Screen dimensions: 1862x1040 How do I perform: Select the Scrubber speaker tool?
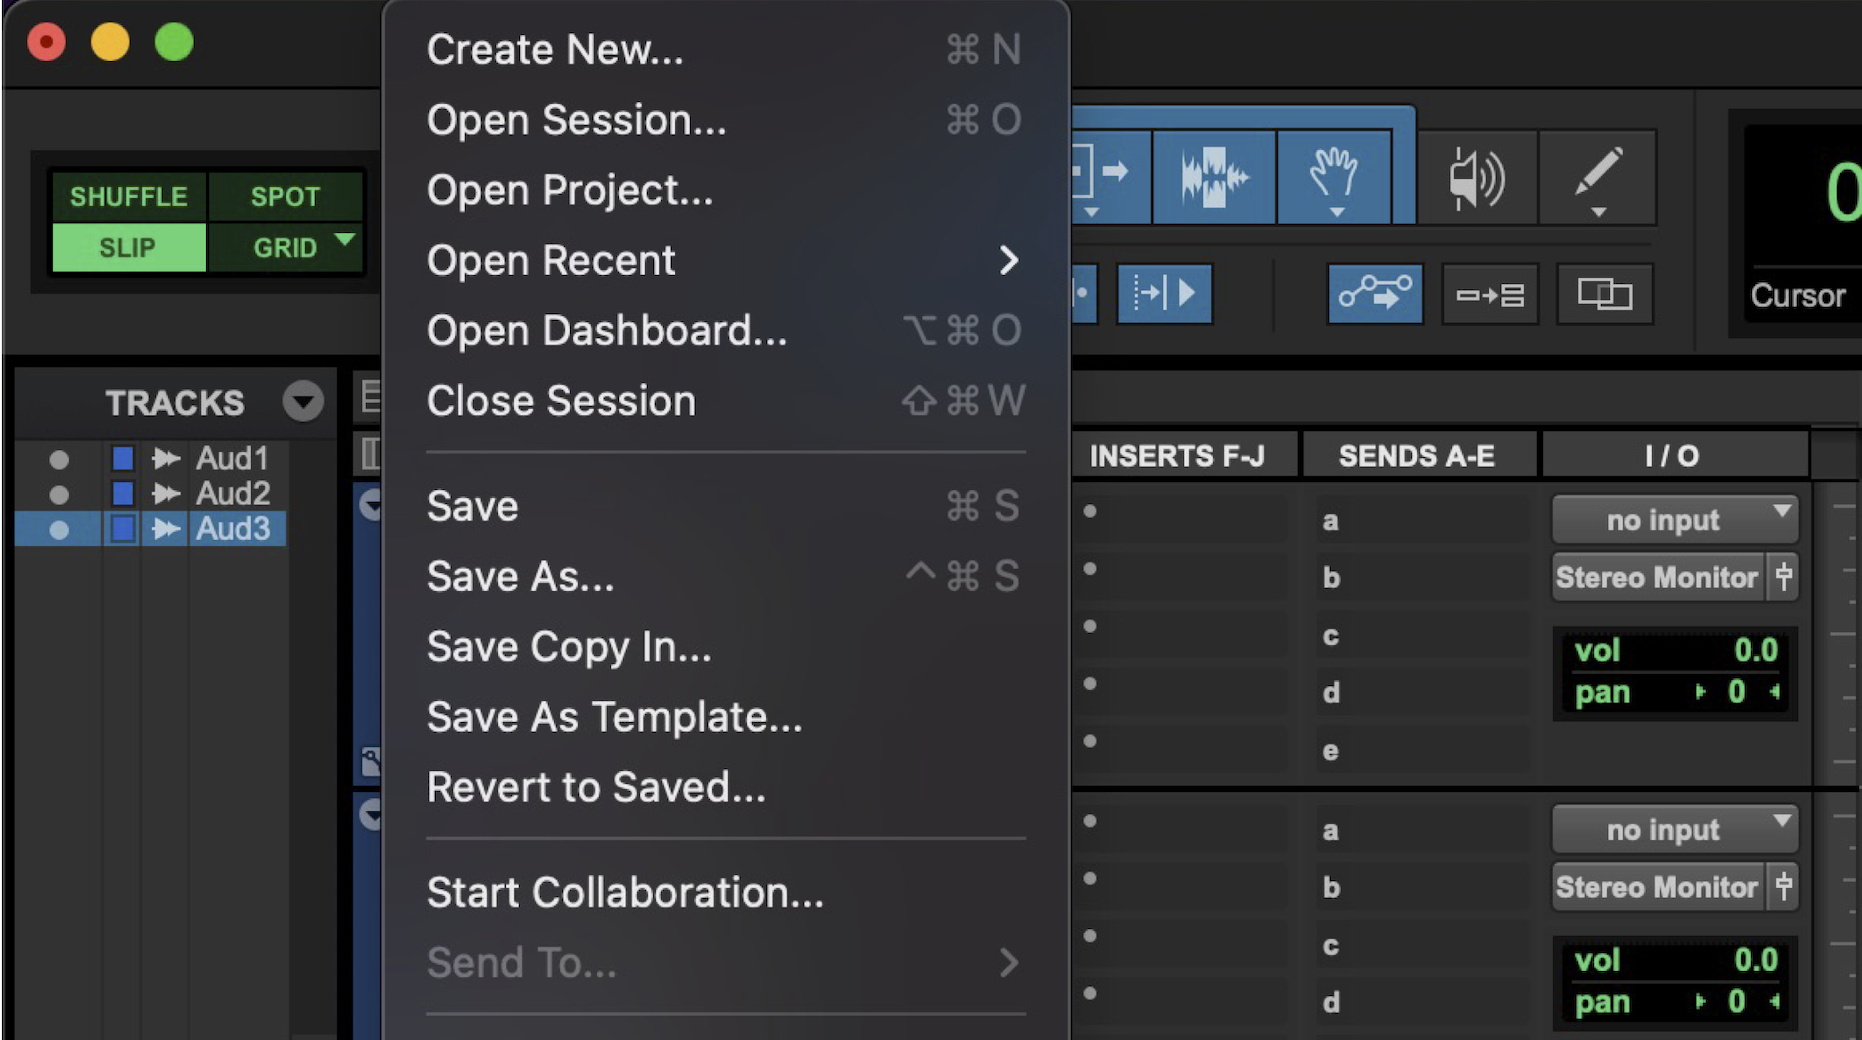(x=1476, y=178)
